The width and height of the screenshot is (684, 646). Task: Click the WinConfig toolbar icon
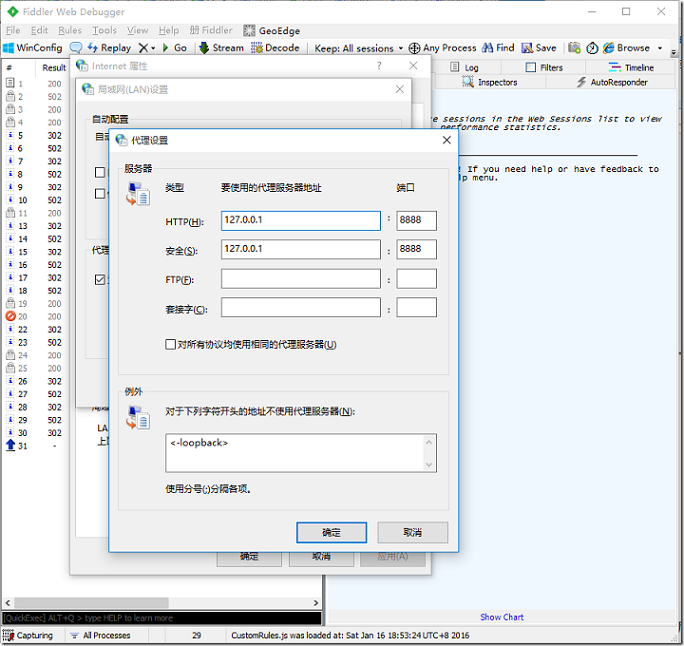click(8, 48)
